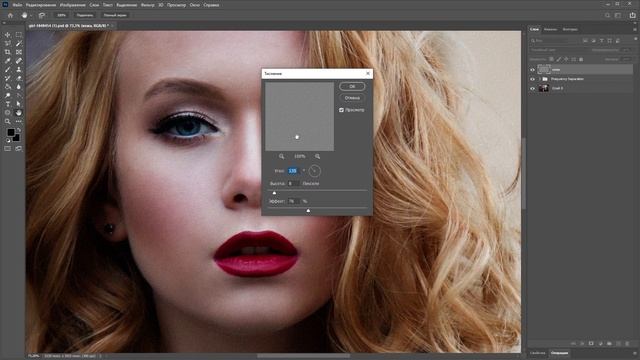Go to Home screen icon
Viewport: 640px width, 360px height.
(10, 15)
